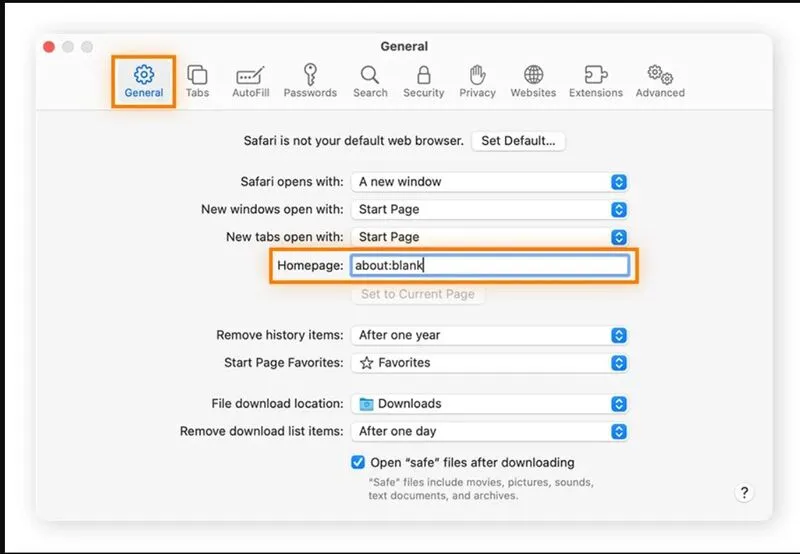Close the preferences window with red button
Screen dimensions: 800x554
(x=49, y=47)
